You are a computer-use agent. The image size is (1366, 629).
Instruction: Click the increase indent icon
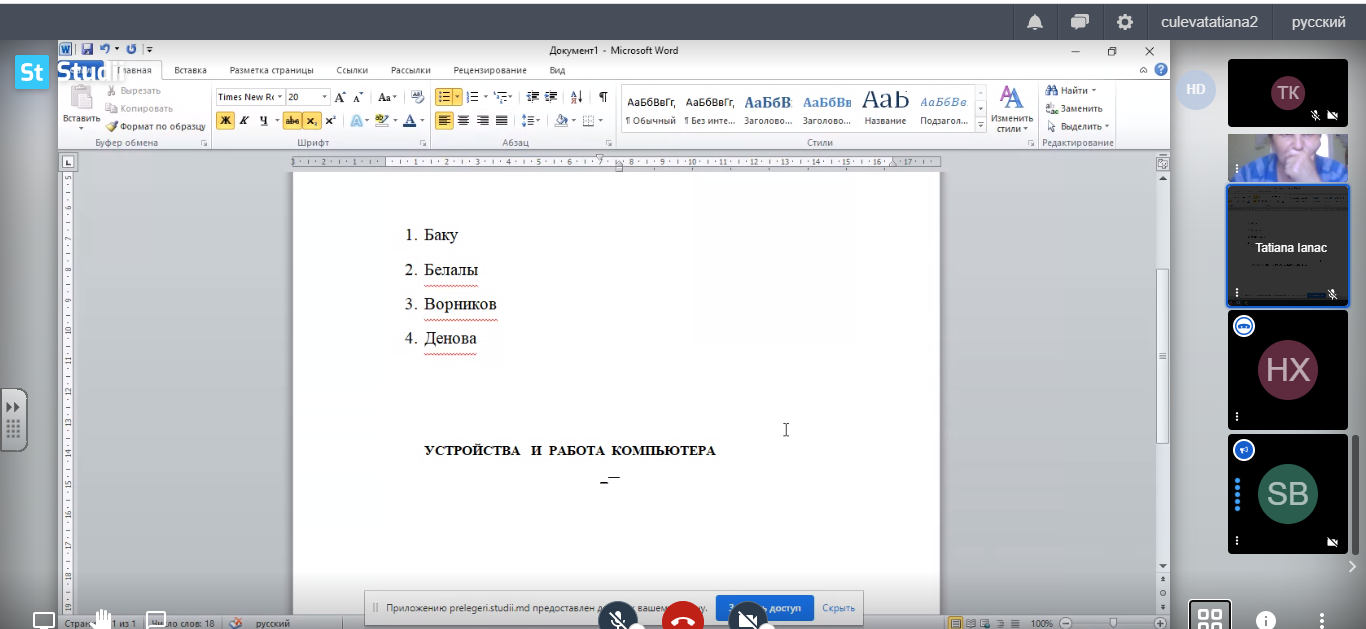click(x=551, y=97)
